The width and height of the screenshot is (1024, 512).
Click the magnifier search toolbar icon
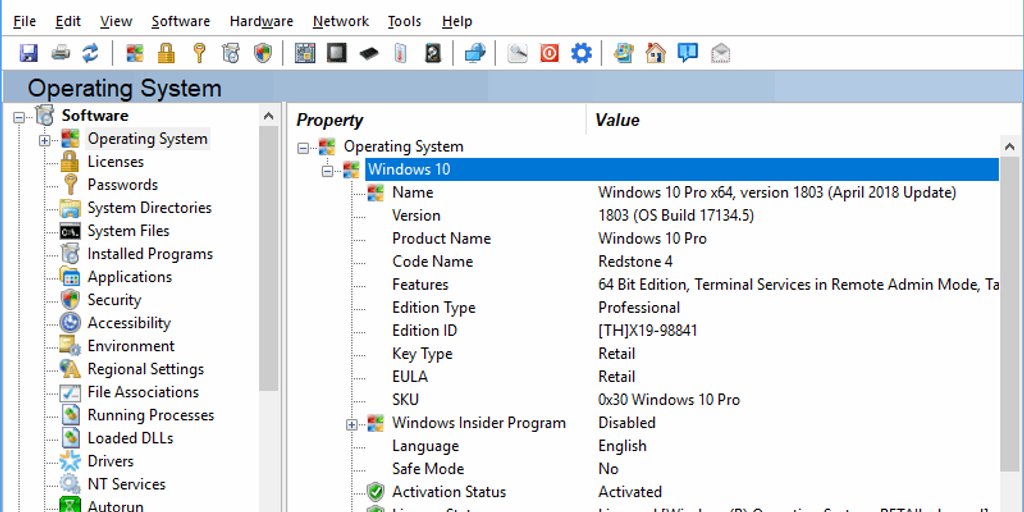[517, 53]
